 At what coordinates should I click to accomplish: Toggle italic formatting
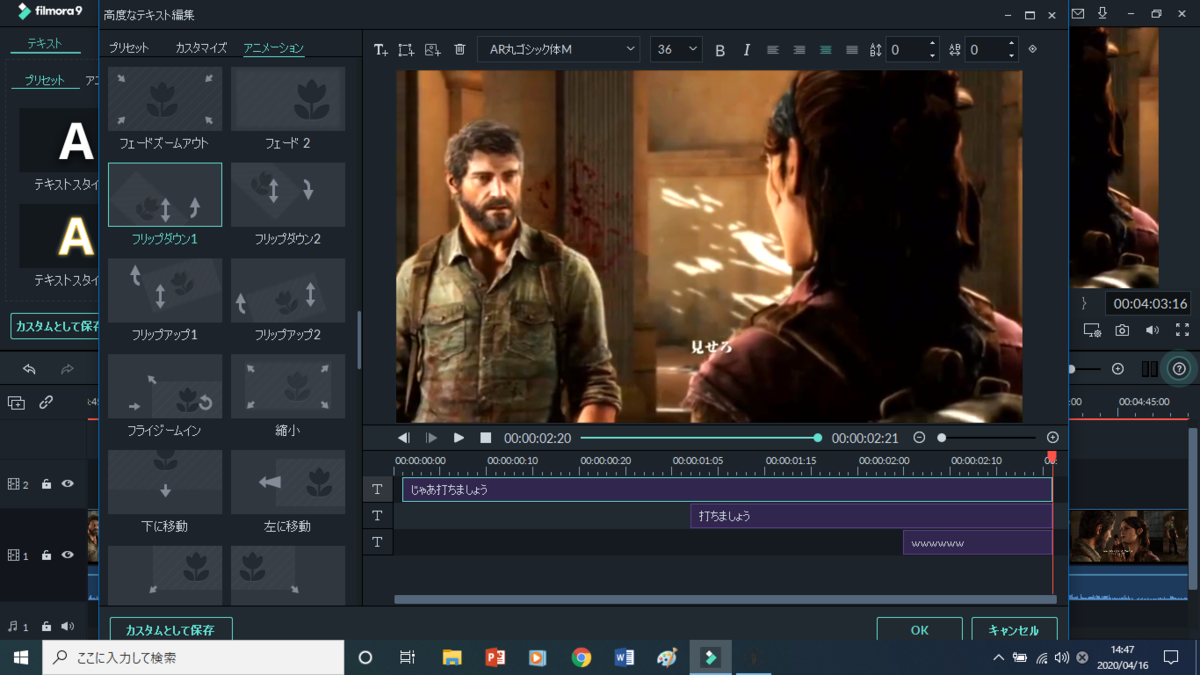746,50
